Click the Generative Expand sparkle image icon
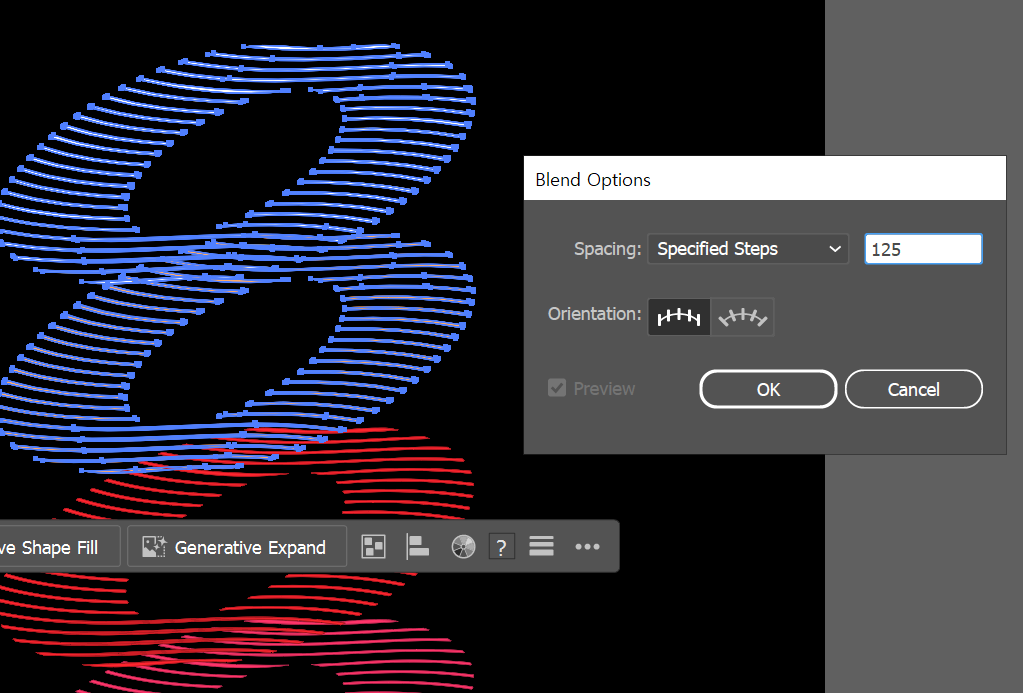The image size is (1023, 693). point(155,547)
